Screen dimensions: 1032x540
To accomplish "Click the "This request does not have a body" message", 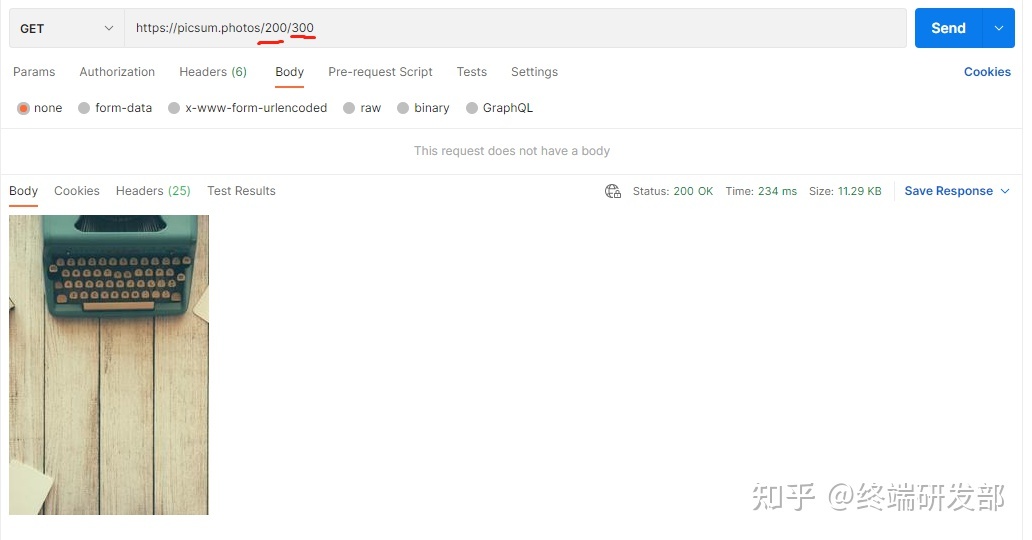I will pos(512,151).
